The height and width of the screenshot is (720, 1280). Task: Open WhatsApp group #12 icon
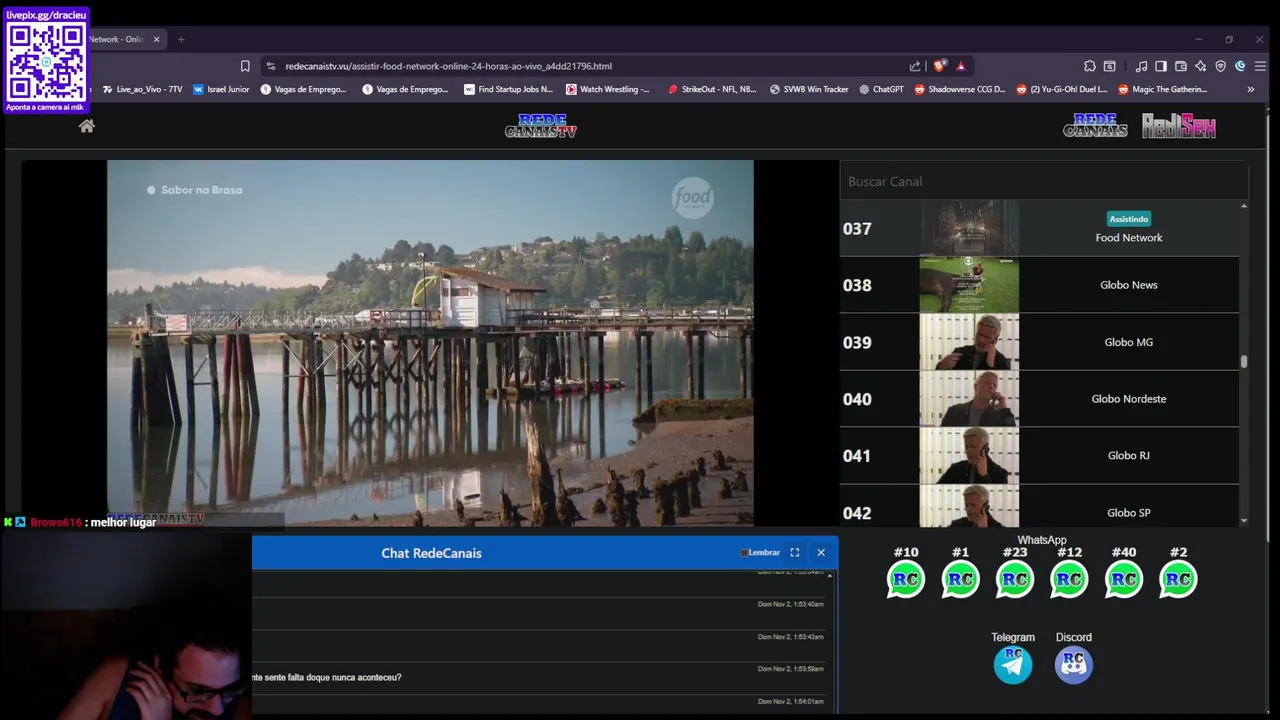pos(1069,579)
